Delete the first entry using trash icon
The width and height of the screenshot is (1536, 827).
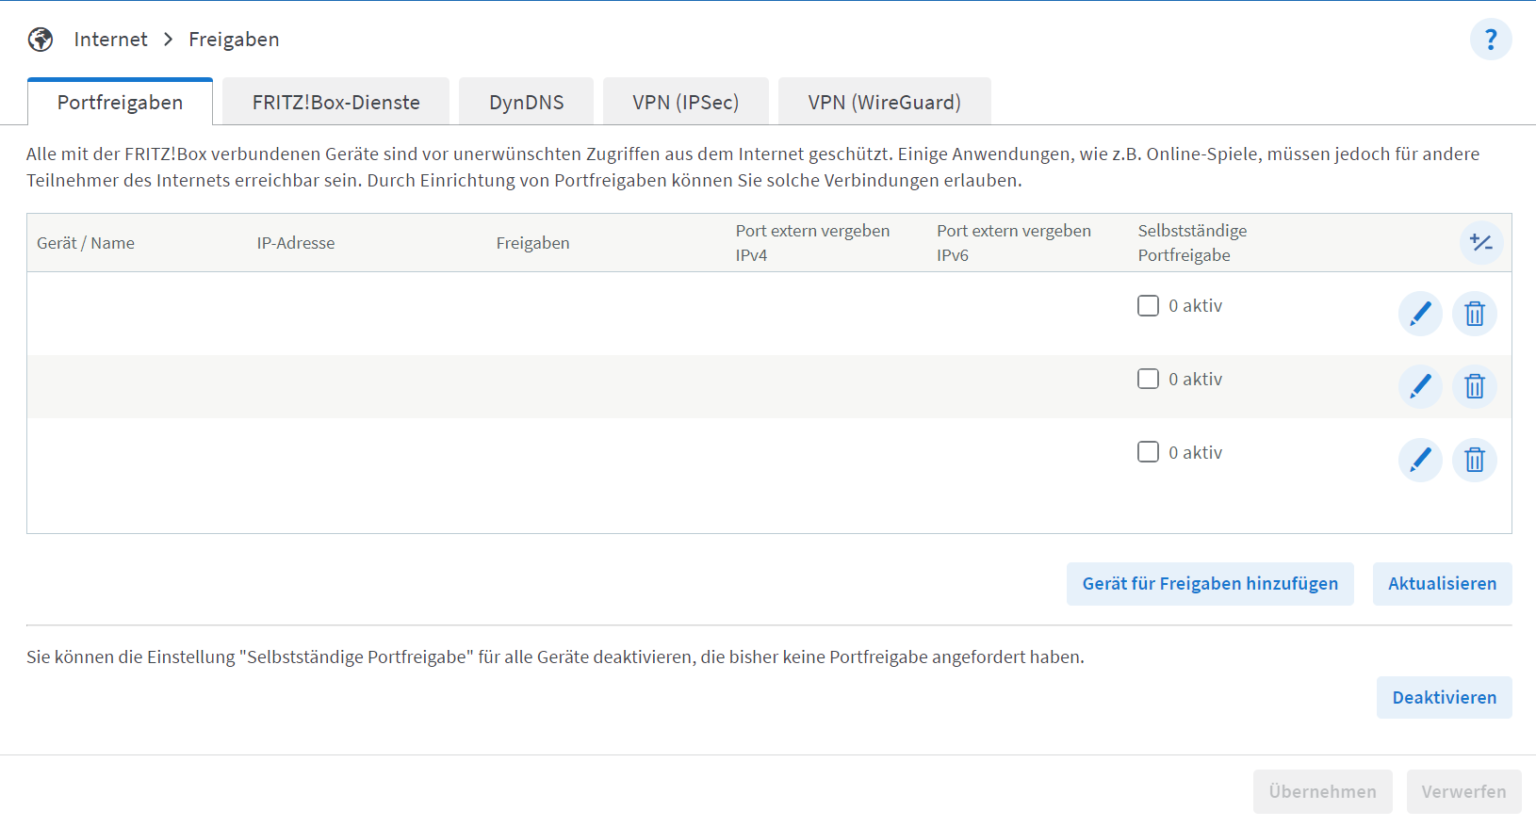1474,313
